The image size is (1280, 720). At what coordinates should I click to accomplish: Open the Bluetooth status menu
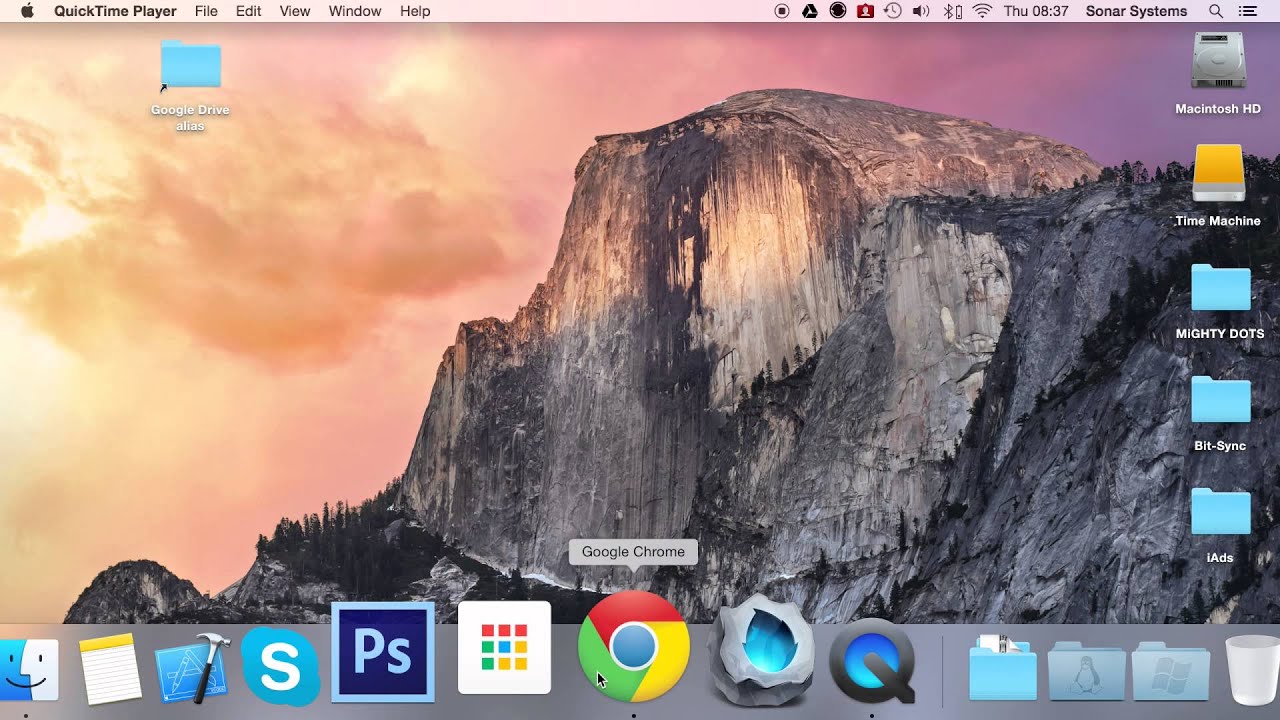pos(953,11)
